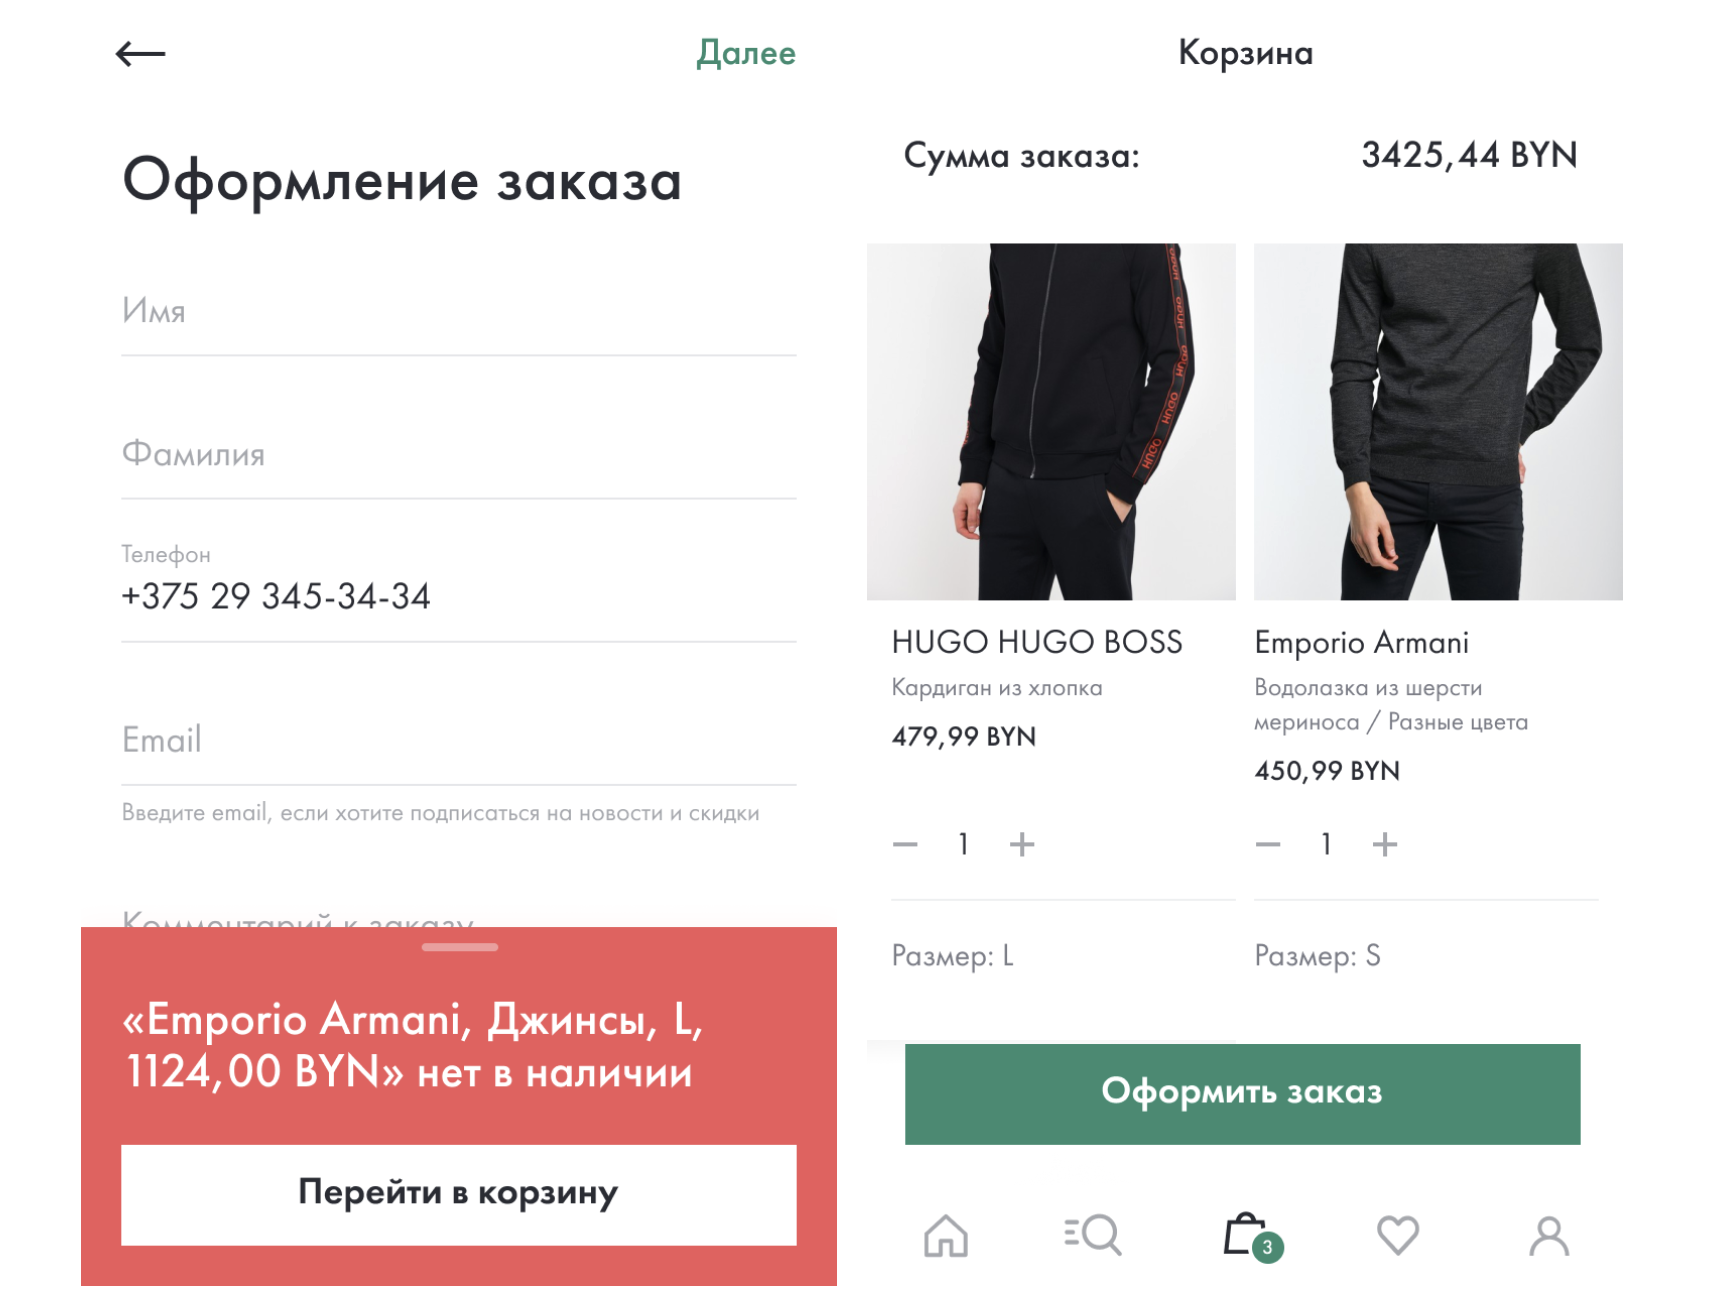This screenshot has width=1716, height=1300.
Task: Grab the red sheet drag handle
Action: [459, 947]
